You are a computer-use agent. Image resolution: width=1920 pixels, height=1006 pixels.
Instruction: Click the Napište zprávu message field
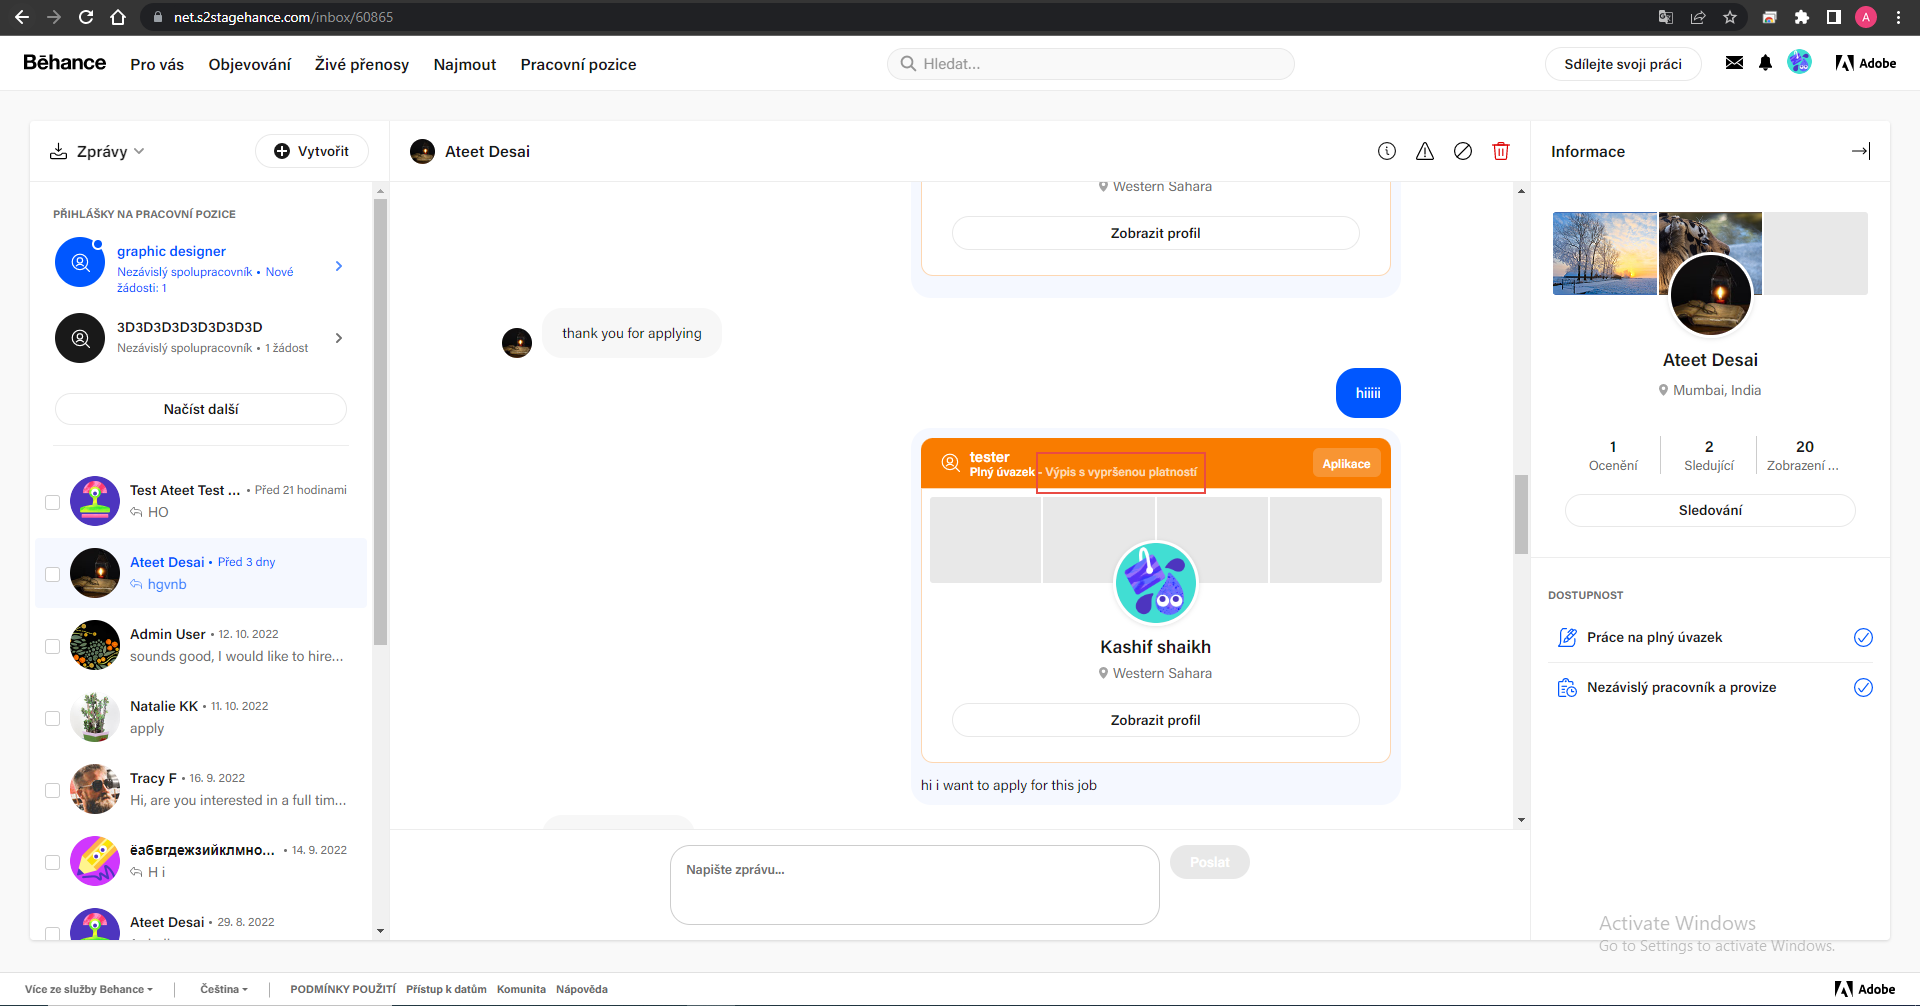coord(914,885)
